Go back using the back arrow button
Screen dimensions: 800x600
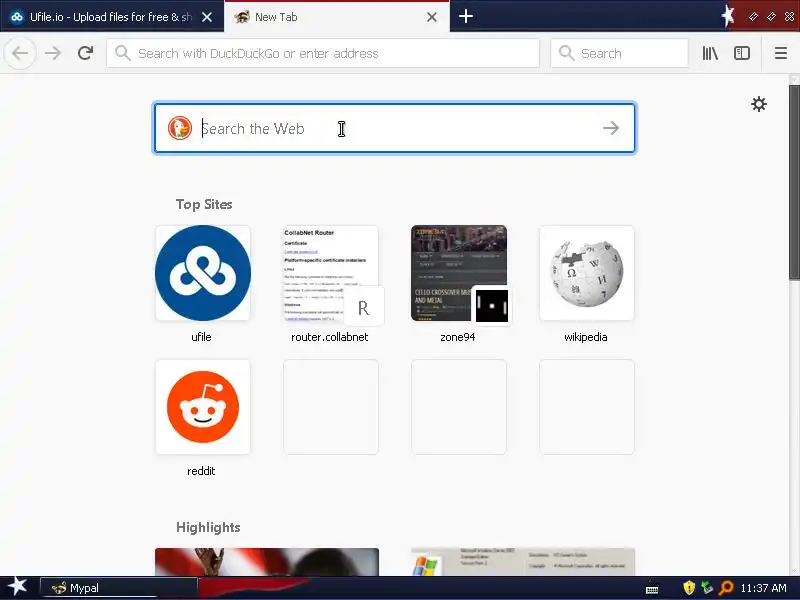pos(20,53)
